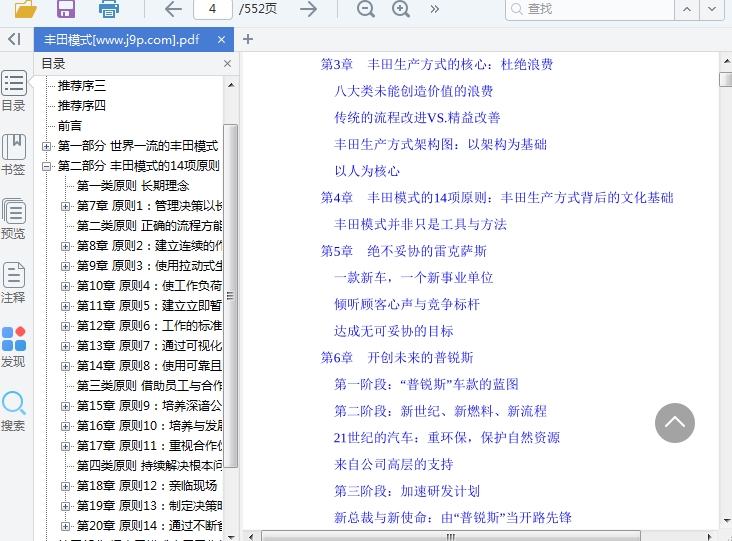Image resolution: width=732 pixels, height=541 pixels.
Task: Close the 丰田模式 PDF tab
Action: point(221,40)
